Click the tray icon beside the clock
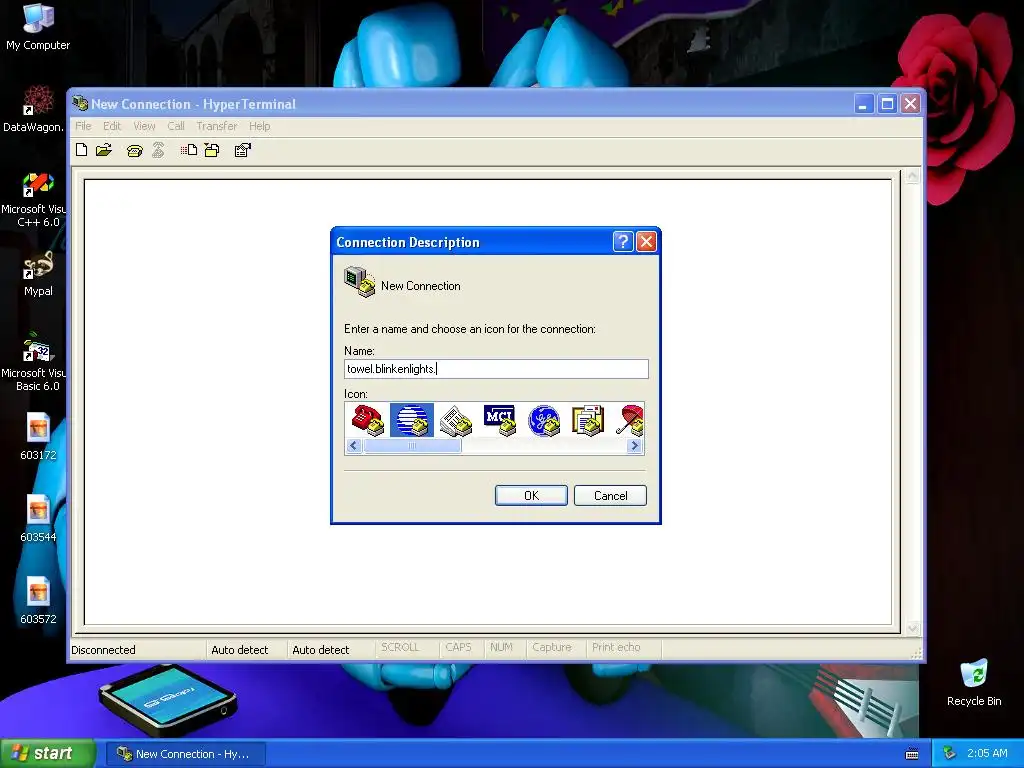Viewport: 1024px width, 768px height. [x=950, y=754]
